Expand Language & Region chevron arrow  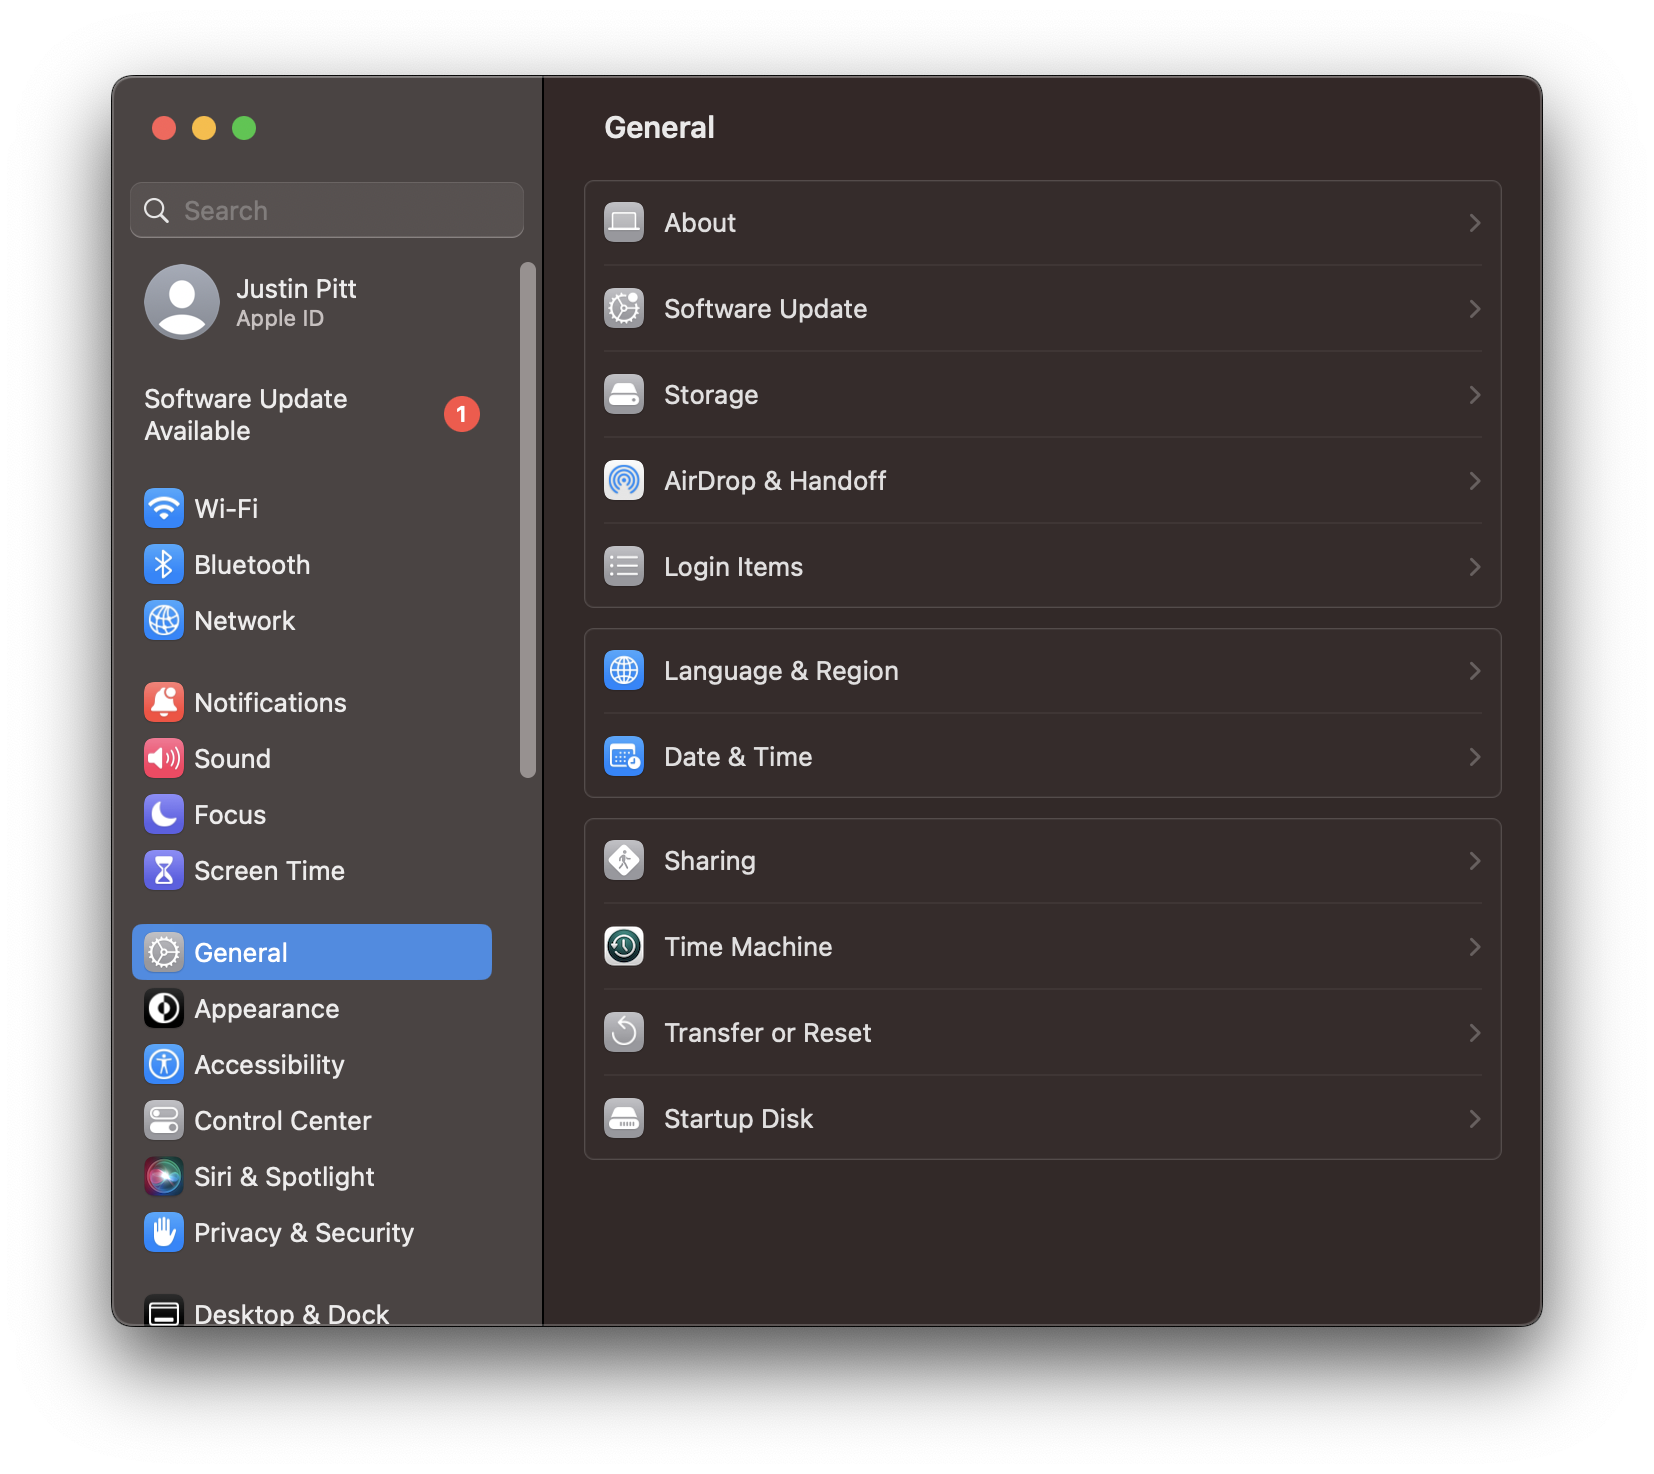pyautogui.click(x=1474, y=671)
